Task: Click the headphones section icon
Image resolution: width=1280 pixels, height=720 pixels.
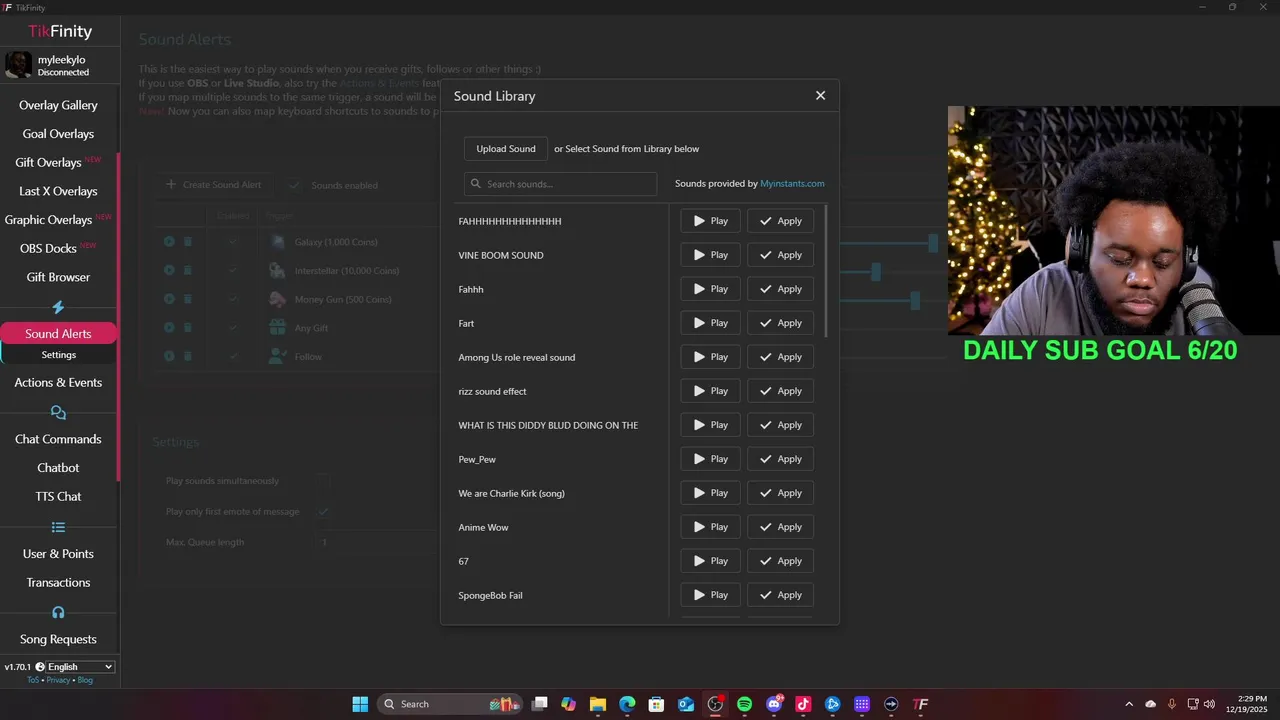Action: coord(58,612)
